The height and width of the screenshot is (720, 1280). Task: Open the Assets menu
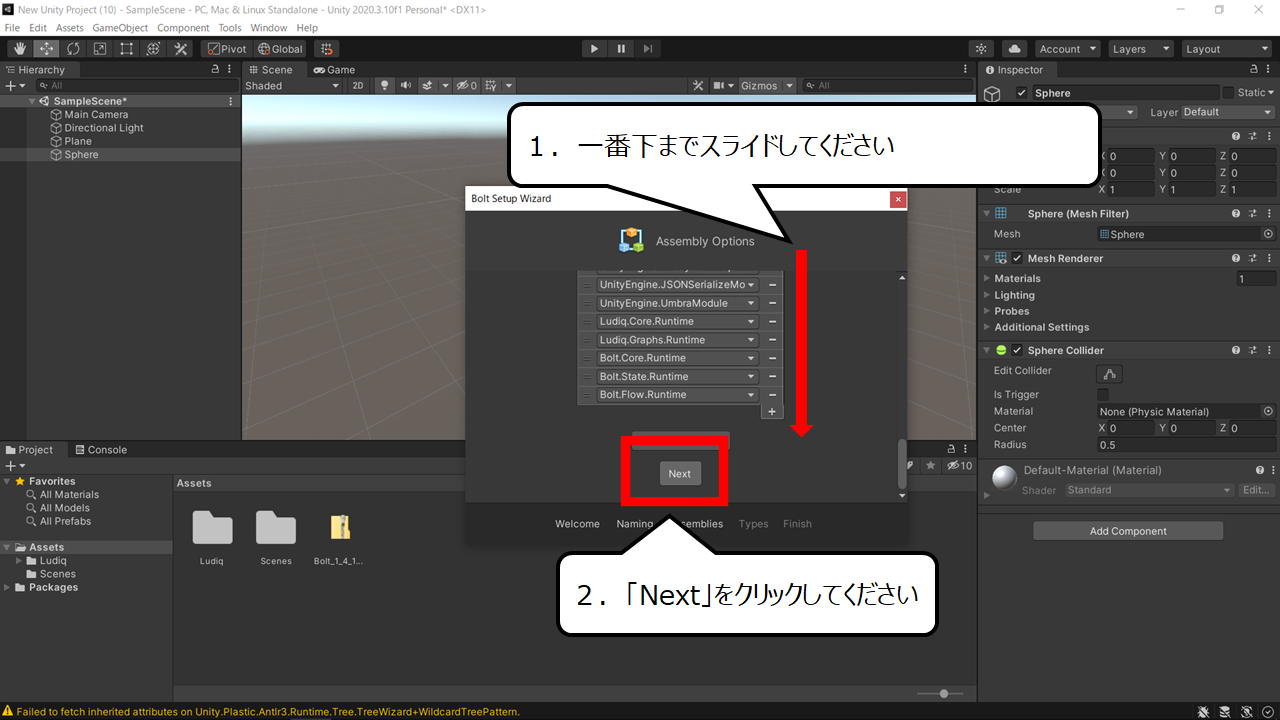pyautogui.click(x=70, y=28)
